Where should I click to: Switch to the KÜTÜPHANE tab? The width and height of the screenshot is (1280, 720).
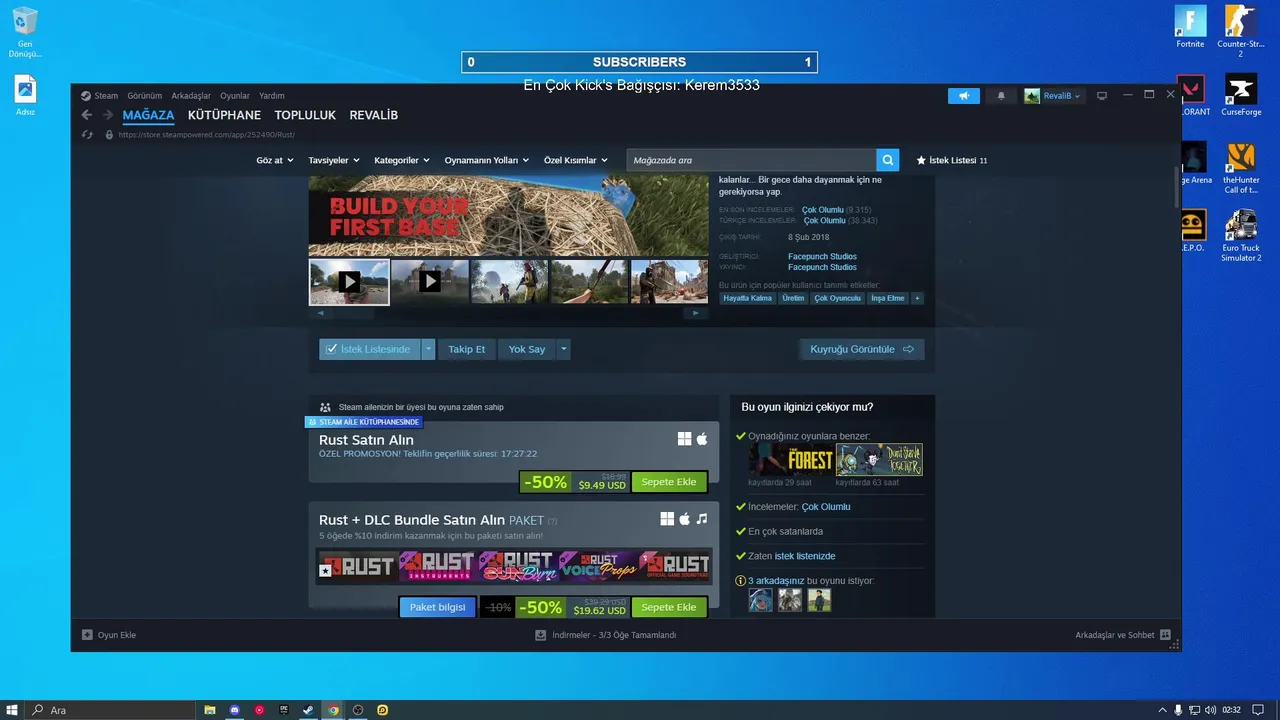click(x=224, y=115)
